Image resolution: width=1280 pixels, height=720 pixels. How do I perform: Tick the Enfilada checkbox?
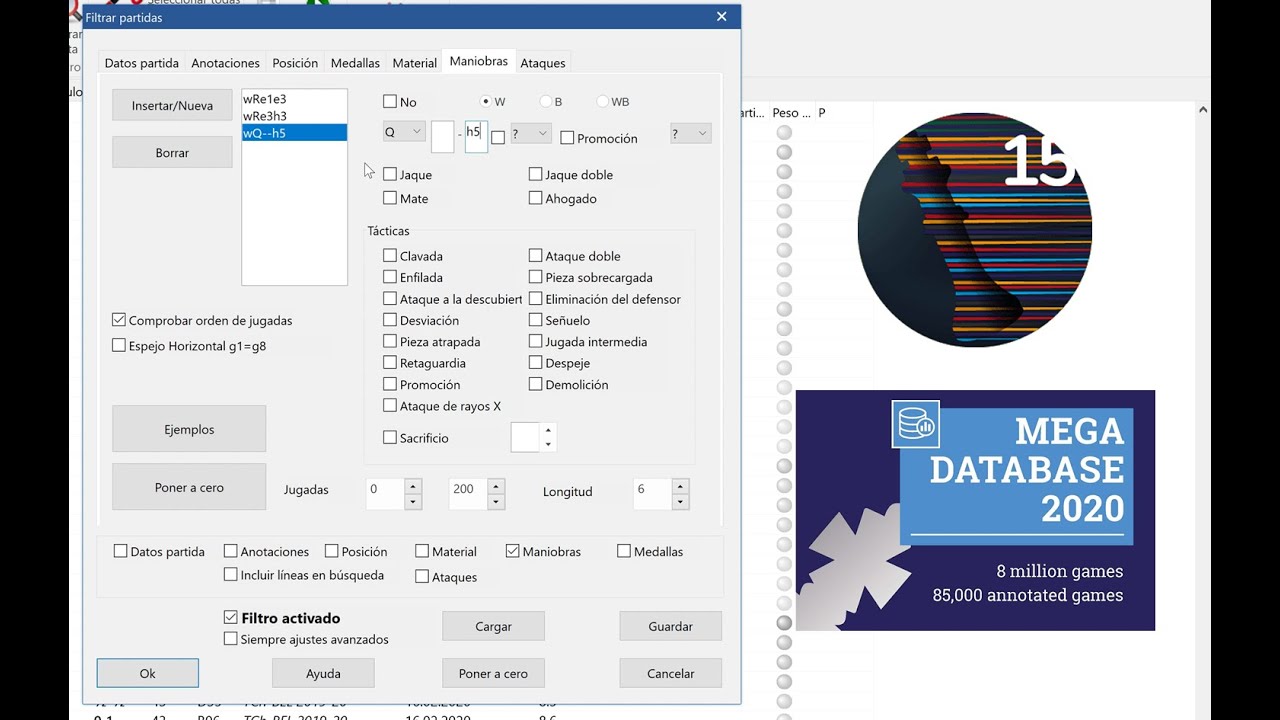click(x=390, y=277)
